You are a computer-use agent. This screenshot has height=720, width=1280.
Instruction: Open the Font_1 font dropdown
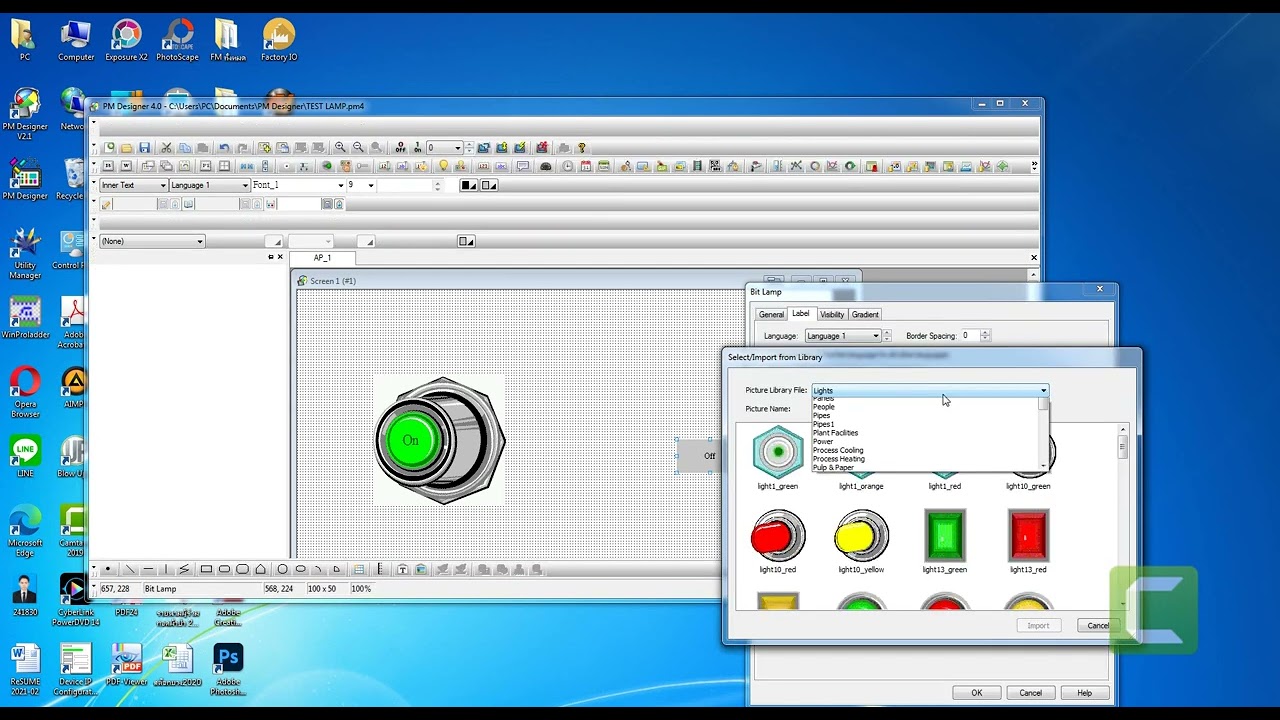pyautogui.click(x=298, y=185)
